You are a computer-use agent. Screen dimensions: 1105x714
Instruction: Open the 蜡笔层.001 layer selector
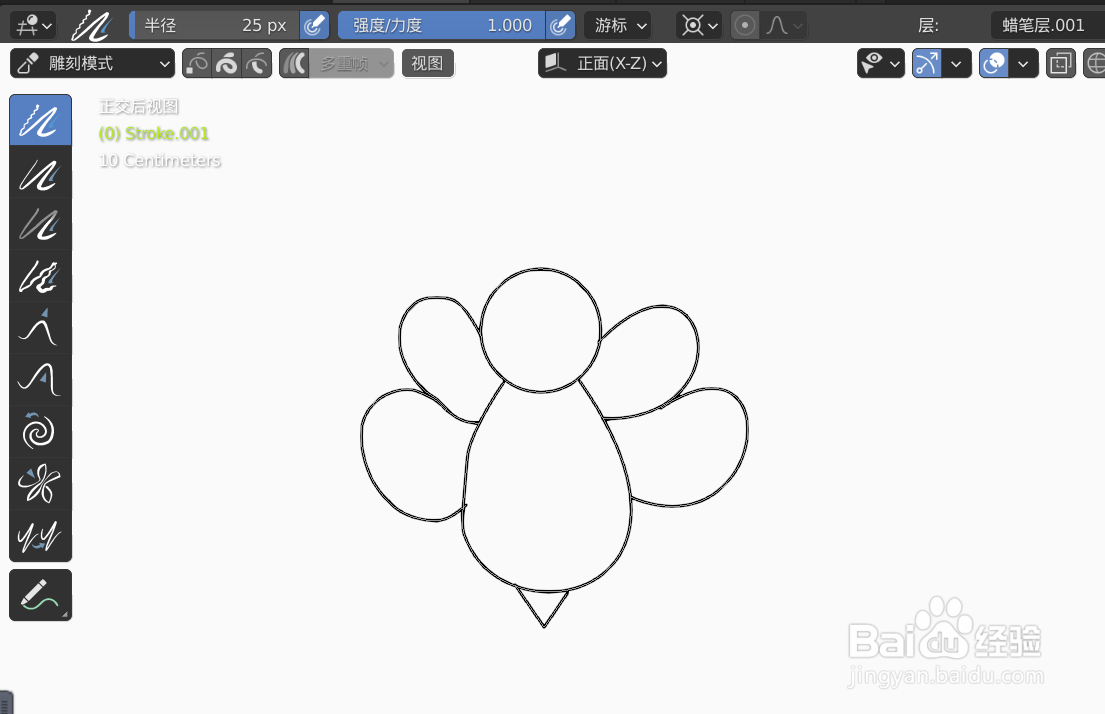click(1046, 25)
